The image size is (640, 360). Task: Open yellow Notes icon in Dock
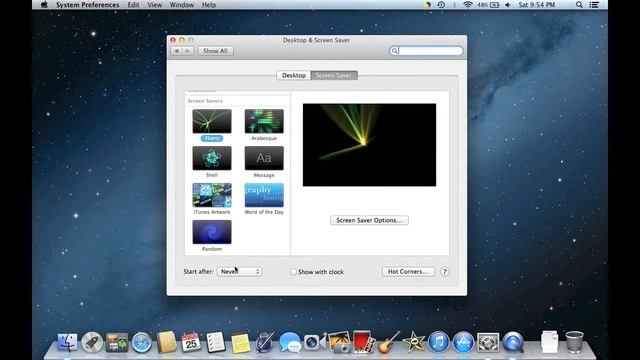click(x=240, y=342)
